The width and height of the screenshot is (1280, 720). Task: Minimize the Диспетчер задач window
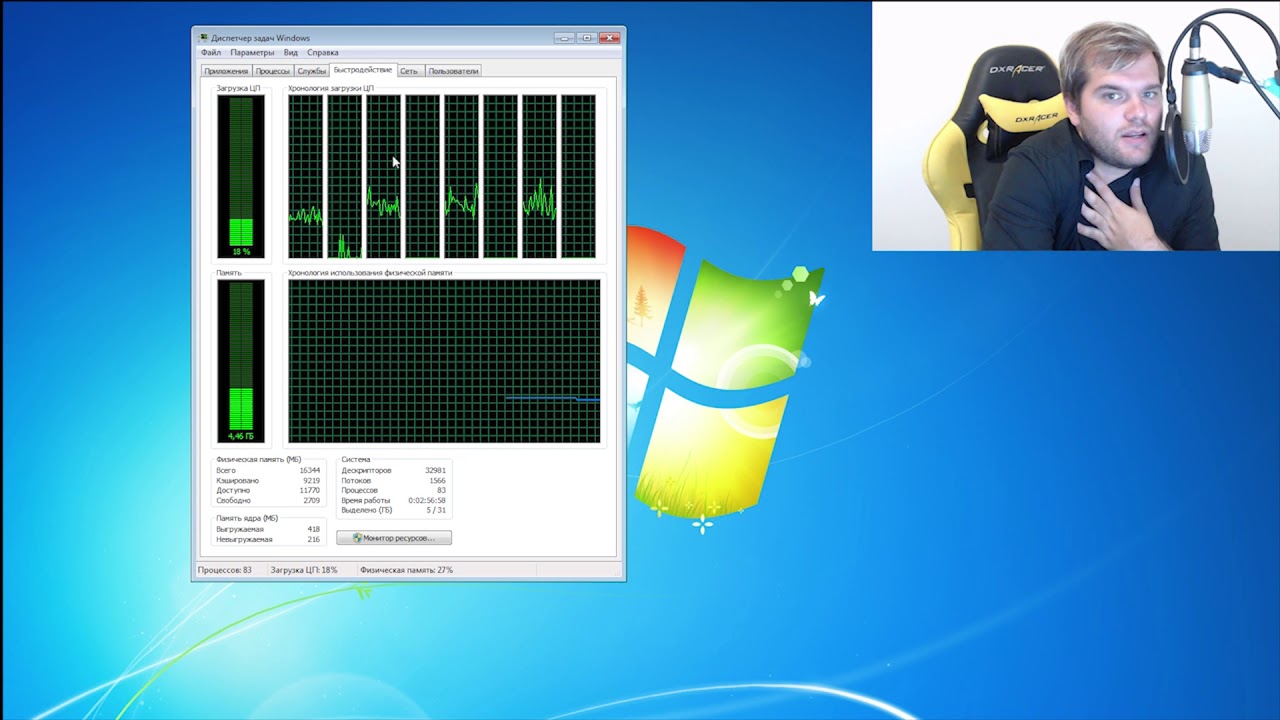coord(565,38)
